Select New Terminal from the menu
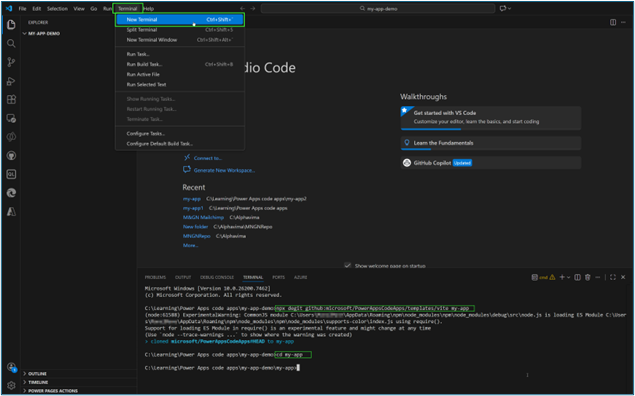 pyautogui.click(x=180, y=19)
